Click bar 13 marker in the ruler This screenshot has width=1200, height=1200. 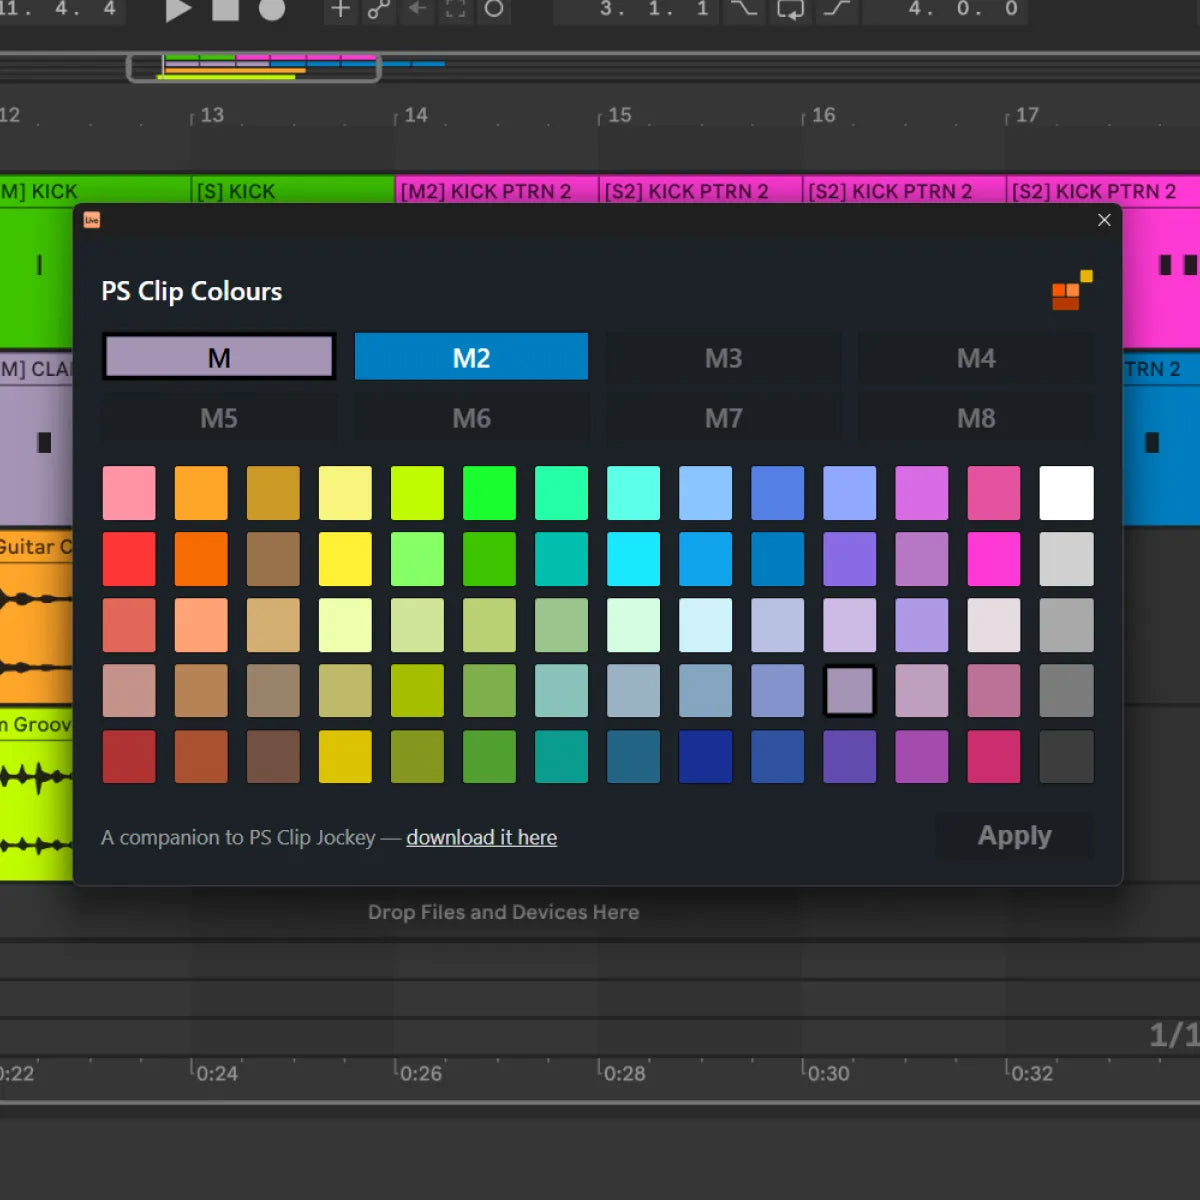(211, 115)
